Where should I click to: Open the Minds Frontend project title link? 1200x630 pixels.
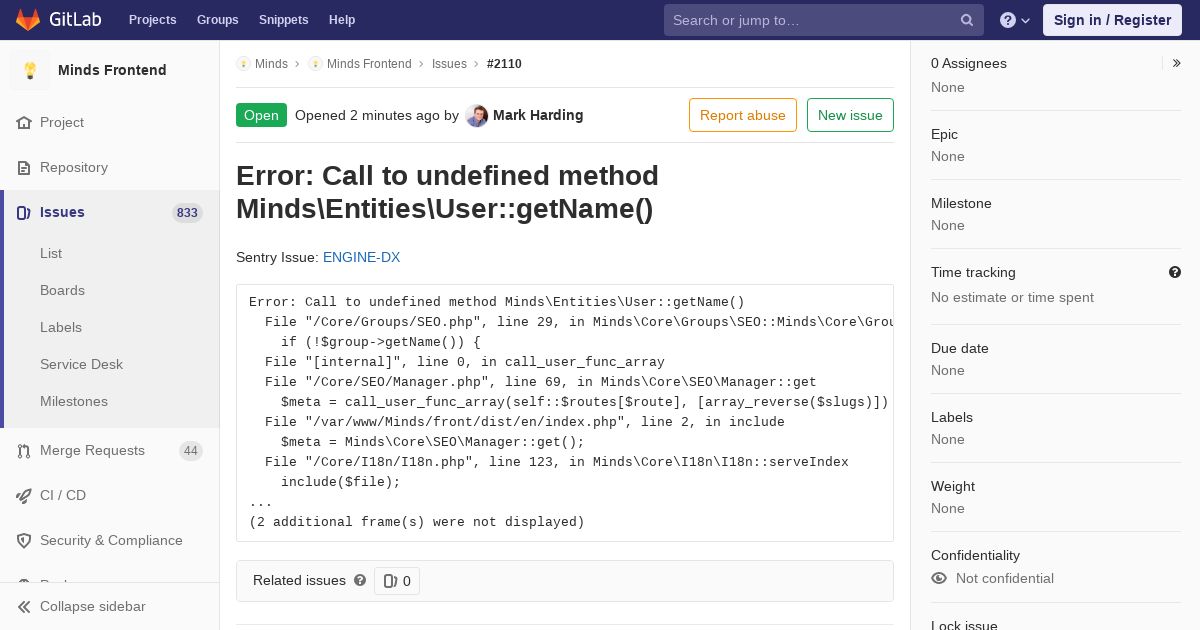[112, 70]
